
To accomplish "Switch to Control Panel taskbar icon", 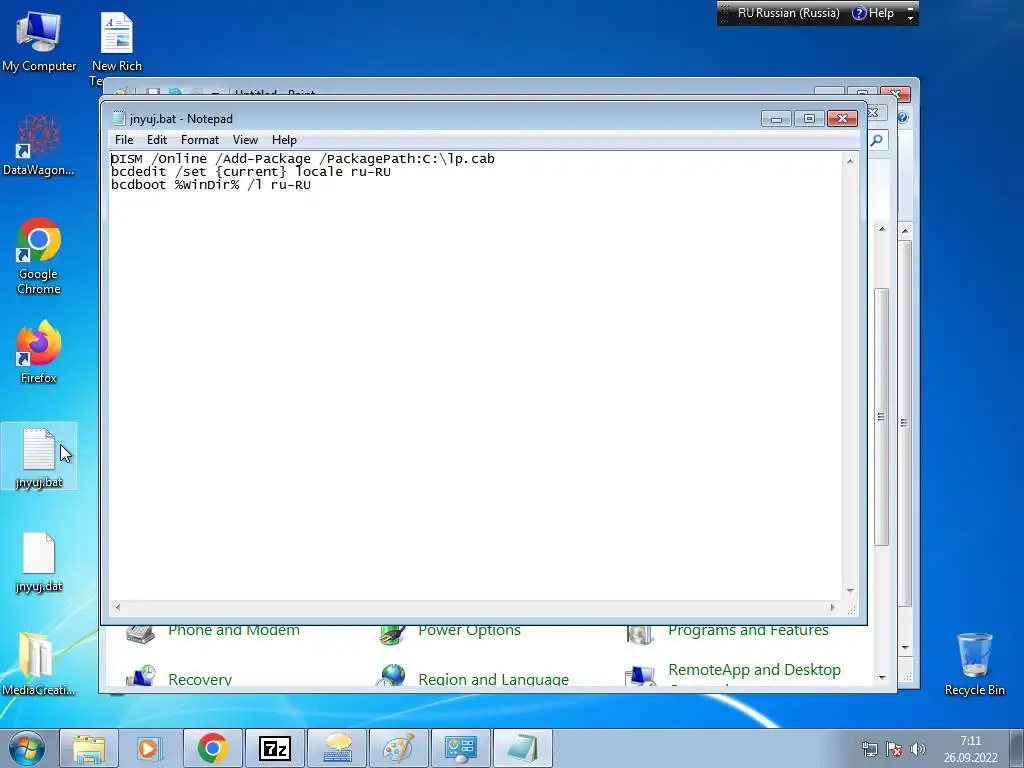I will 460,748.
